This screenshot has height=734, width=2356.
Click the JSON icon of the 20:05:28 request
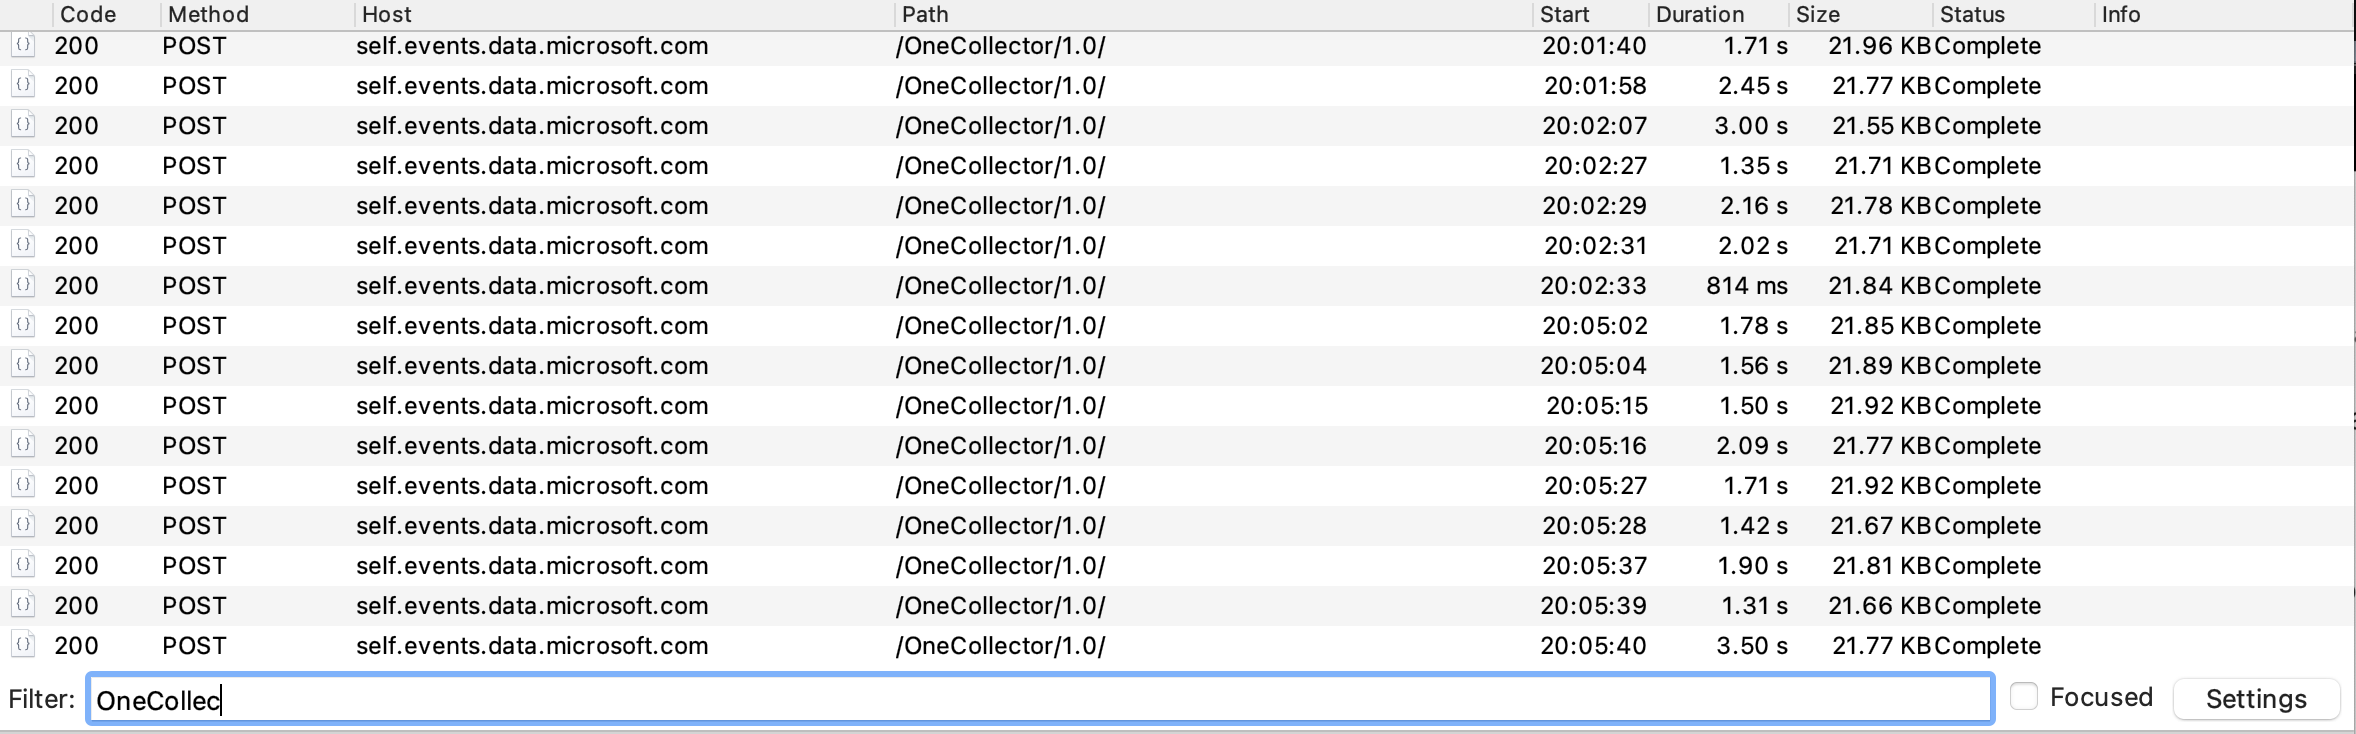(23, 525)
